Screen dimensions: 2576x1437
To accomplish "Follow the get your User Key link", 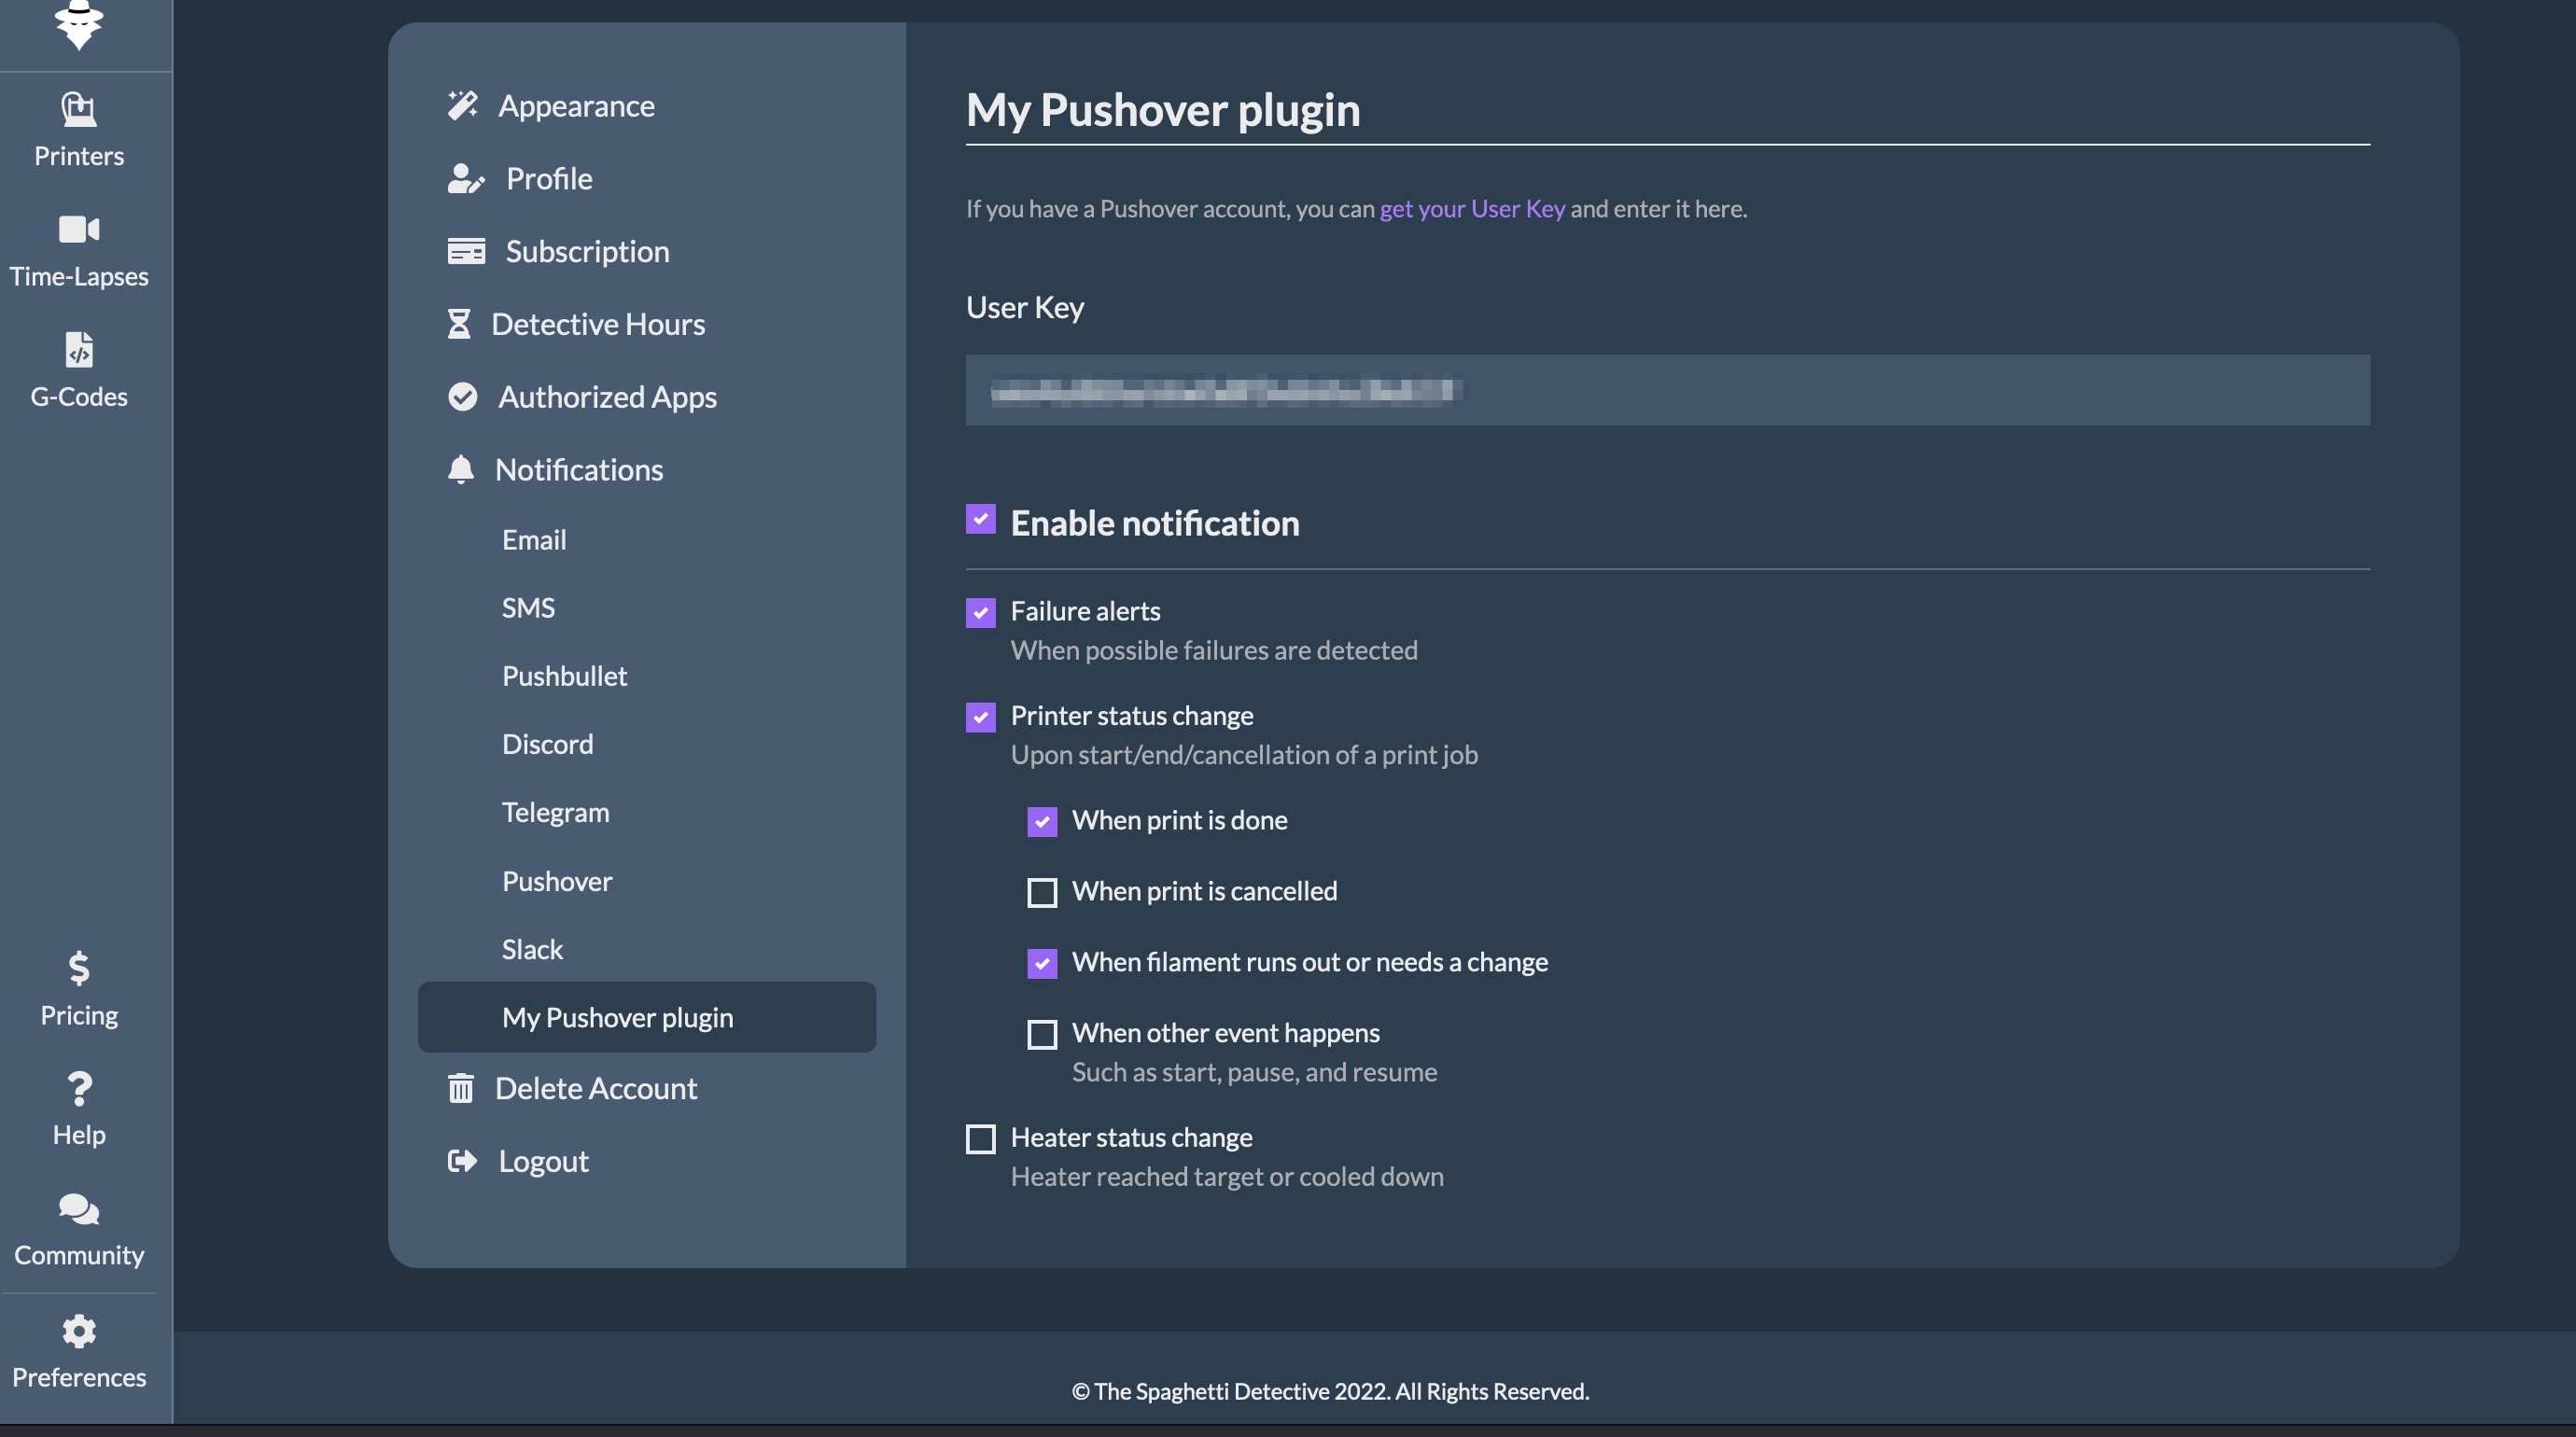I will 1472,209.
